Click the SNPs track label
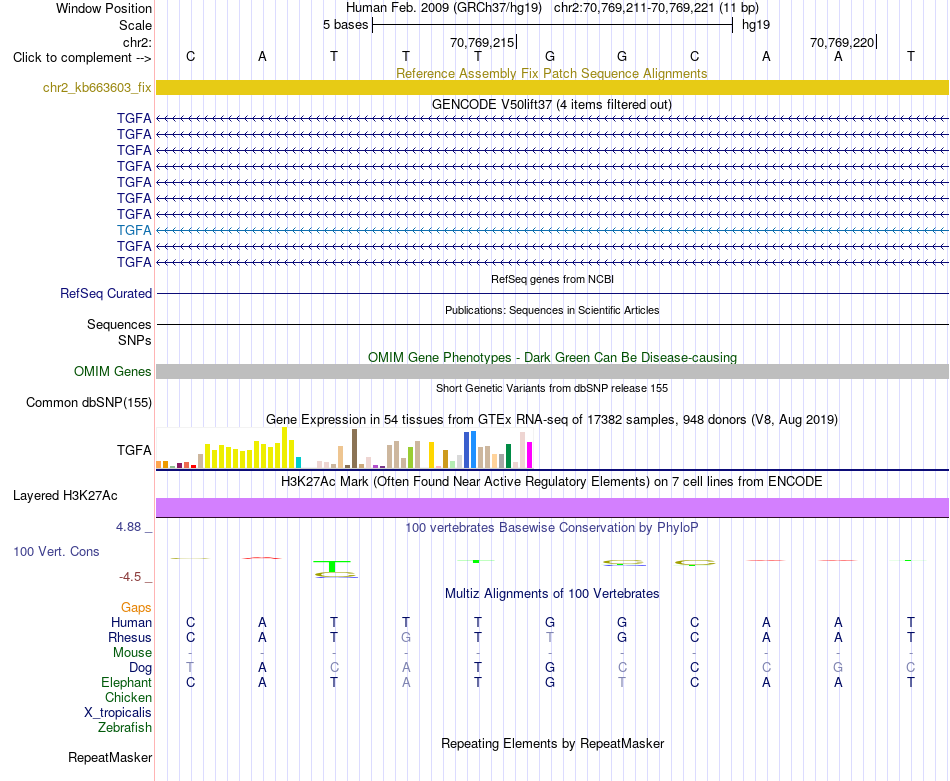 pos(135,341)
